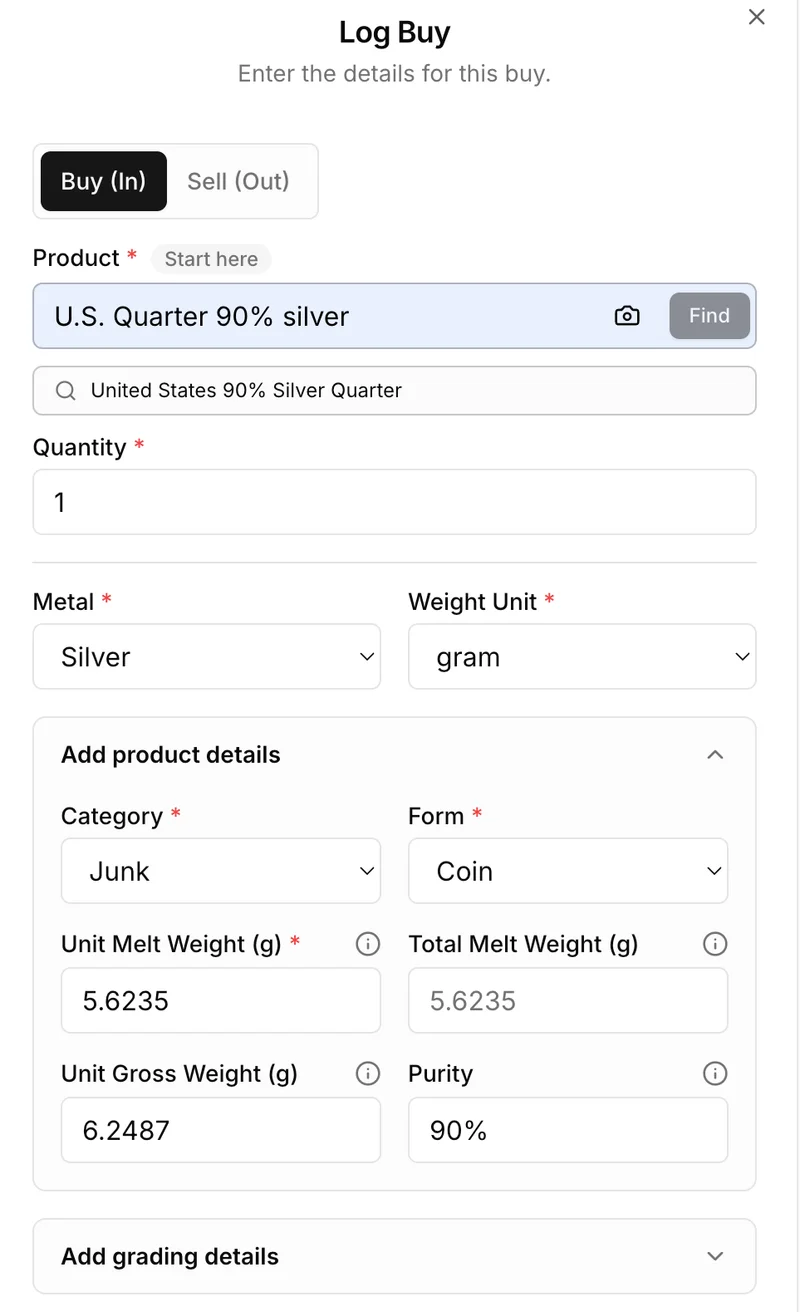Open the Category dropdown showing Junk
Viewport: 800px width, 1312px height.
[221, 871]
